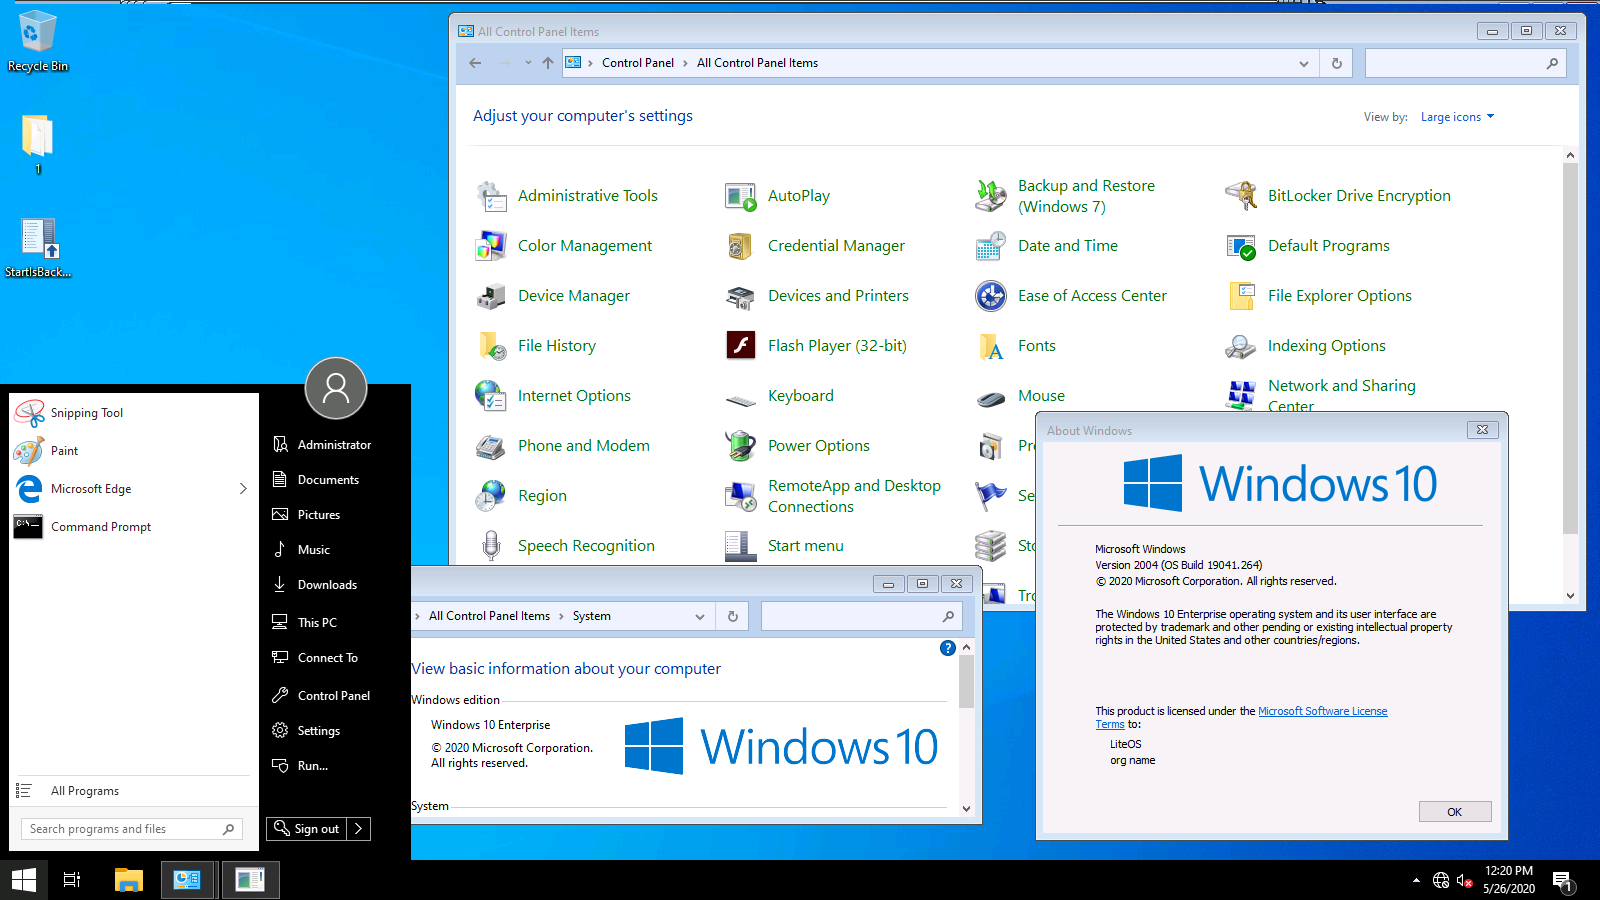This screenshot has height=900, width=1600.
Task: Refresh the All Control Panel Items view
Action: pyautogui.click(x=1337, y=63)
